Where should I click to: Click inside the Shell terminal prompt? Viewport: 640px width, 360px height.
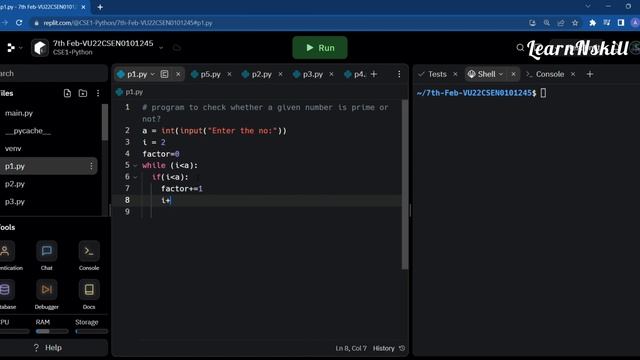(x=543, y=93)
